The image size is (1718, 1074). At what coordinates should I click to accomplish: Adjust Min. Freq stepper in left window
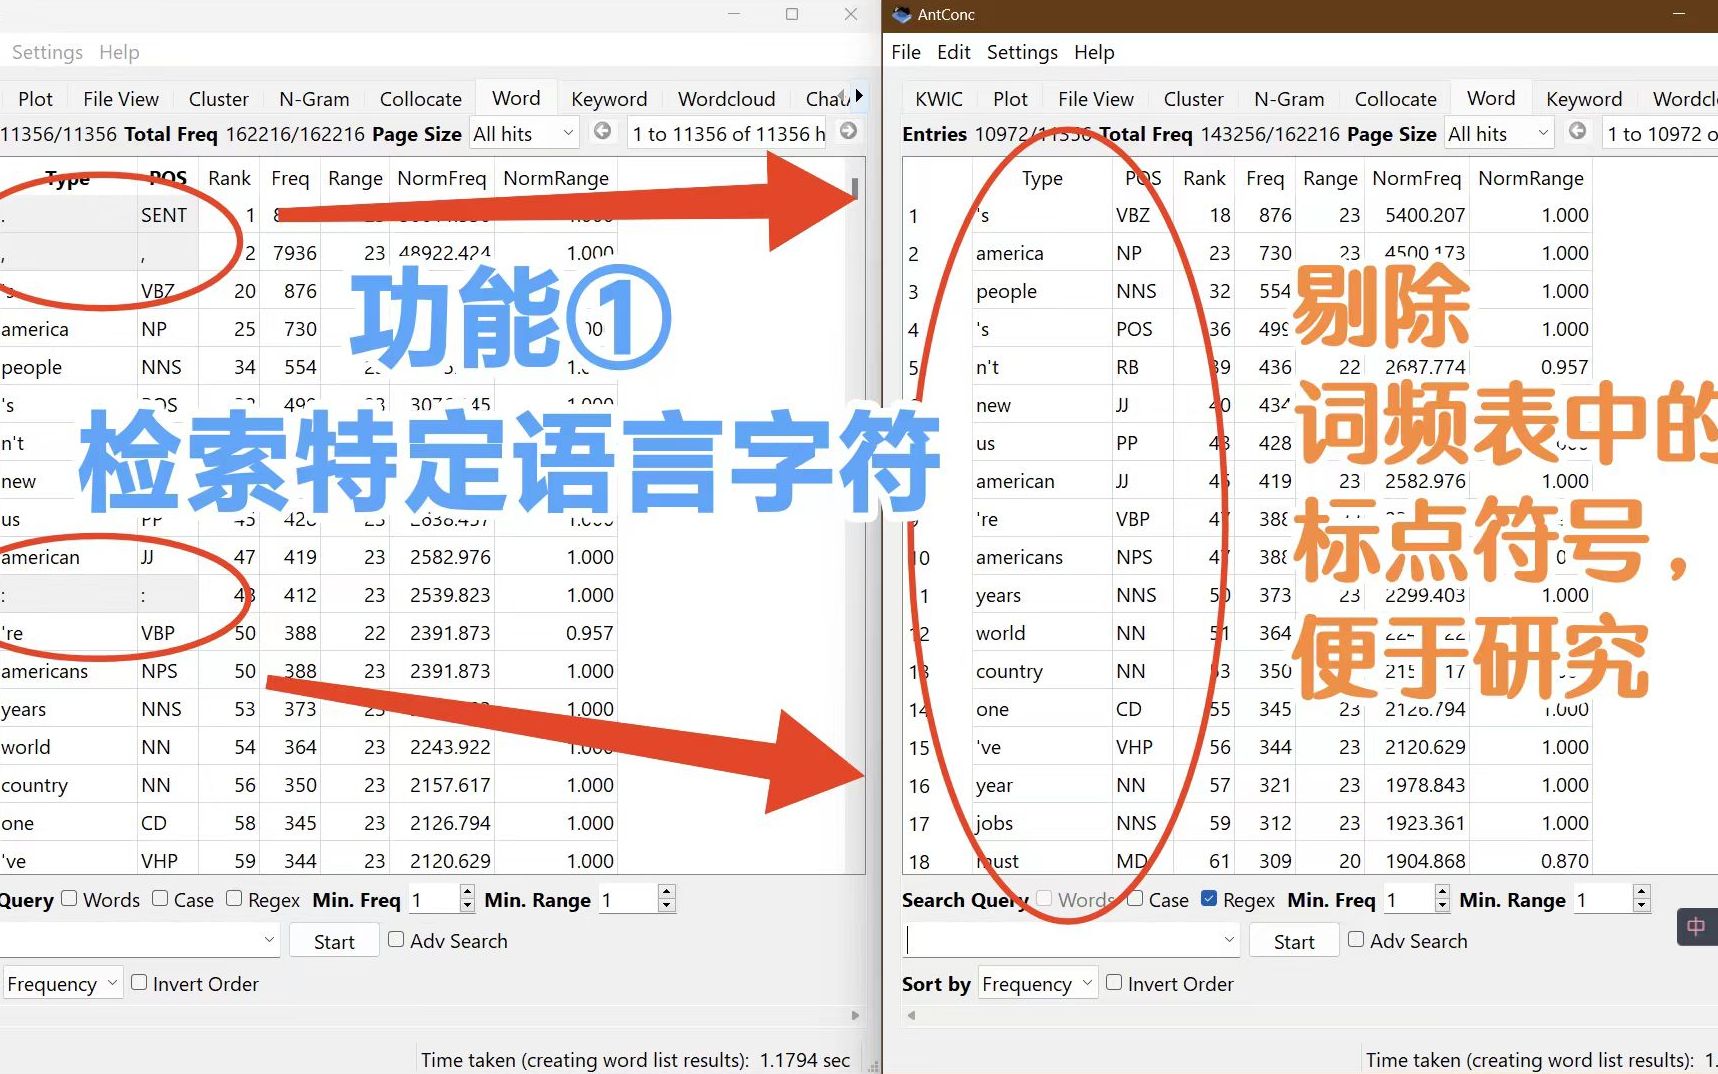click(467, 899)
